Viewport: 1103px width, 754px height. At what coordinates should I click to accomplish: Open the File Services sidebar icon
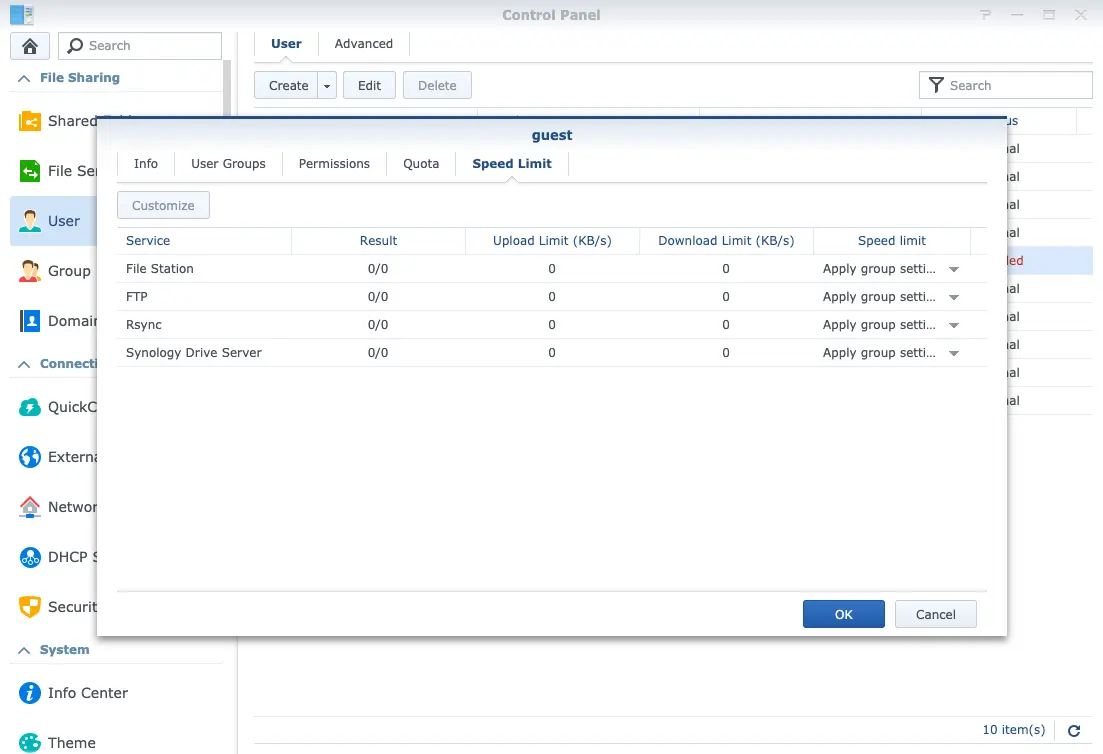(30, 171)
